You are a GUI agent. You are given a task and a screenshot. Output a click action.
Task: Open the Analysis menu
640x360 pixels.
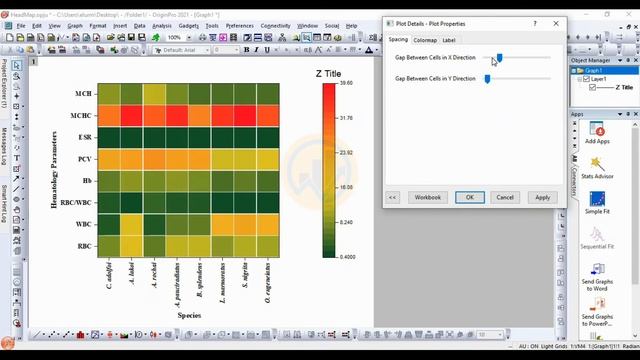[x=162, y=26]
